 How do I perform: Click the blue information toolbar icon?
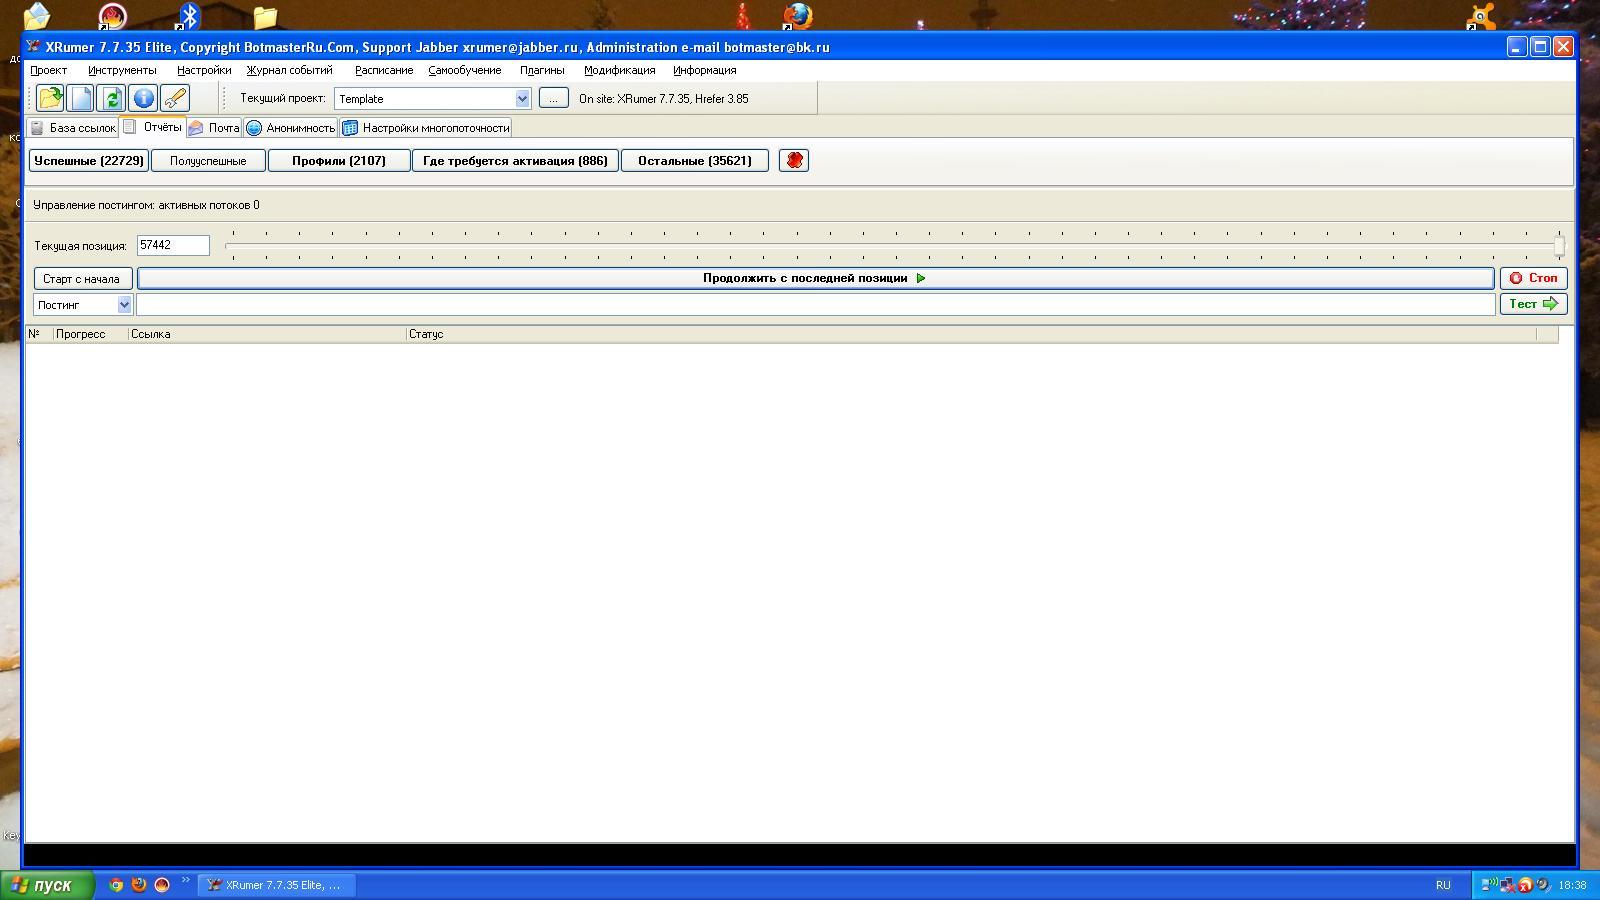pos(143,98)
